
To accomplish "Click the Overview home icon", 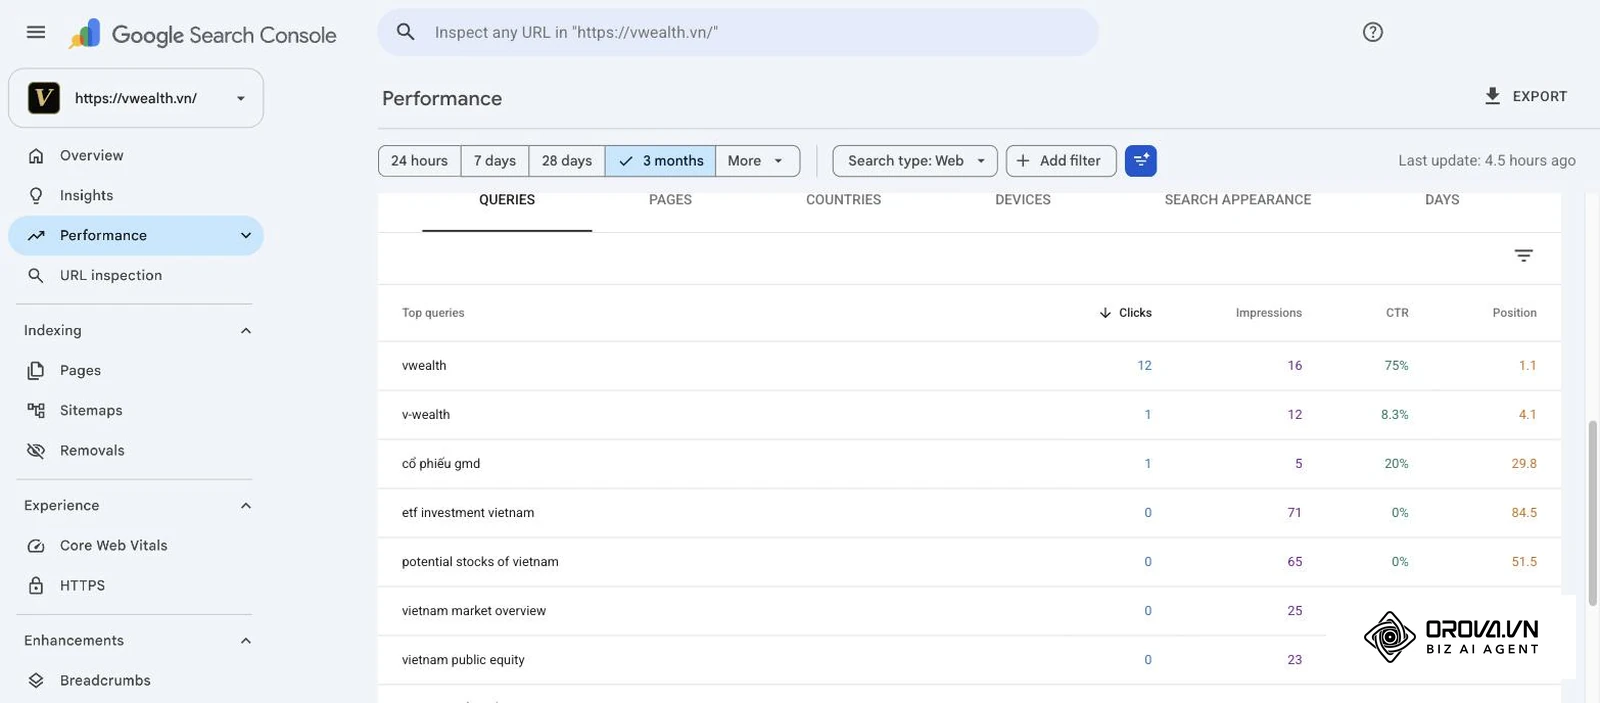I will coord(36,156).
